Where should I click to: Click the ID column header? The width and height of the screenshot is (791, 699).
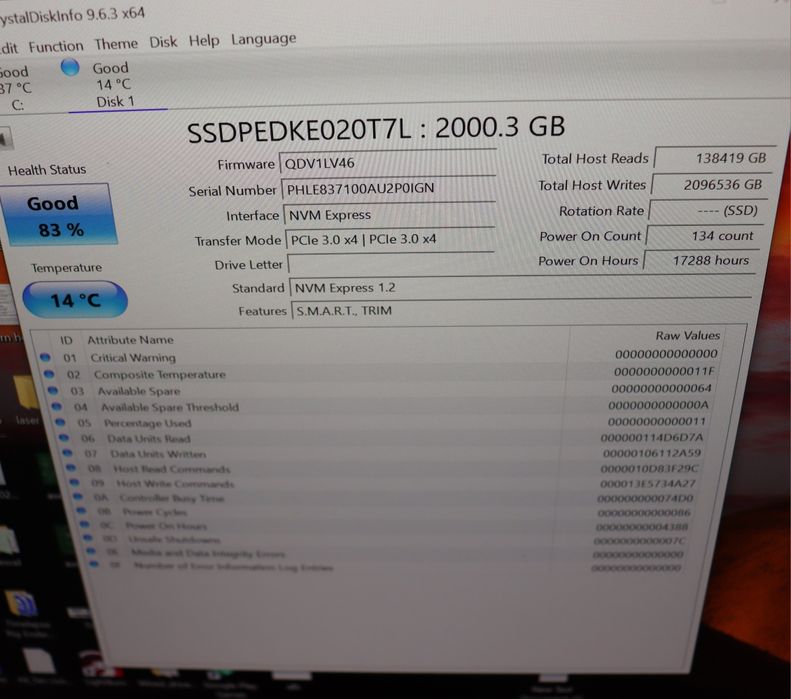pos(66,340)
